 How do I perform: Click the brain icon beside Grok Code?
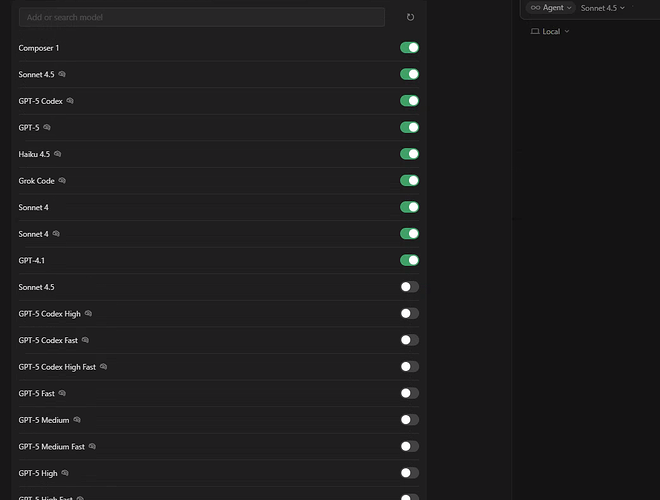(x=62, y=181)
